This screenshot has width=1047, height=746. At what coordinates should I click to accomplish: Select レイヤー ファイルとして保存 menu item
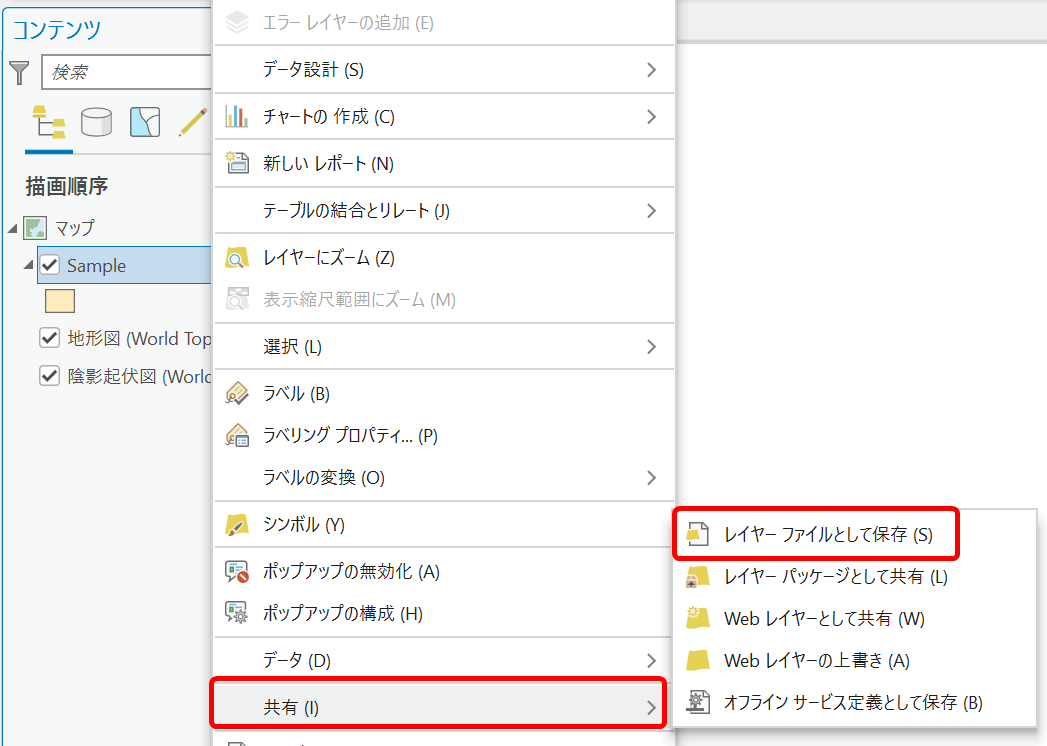click(x=827, y=535)
